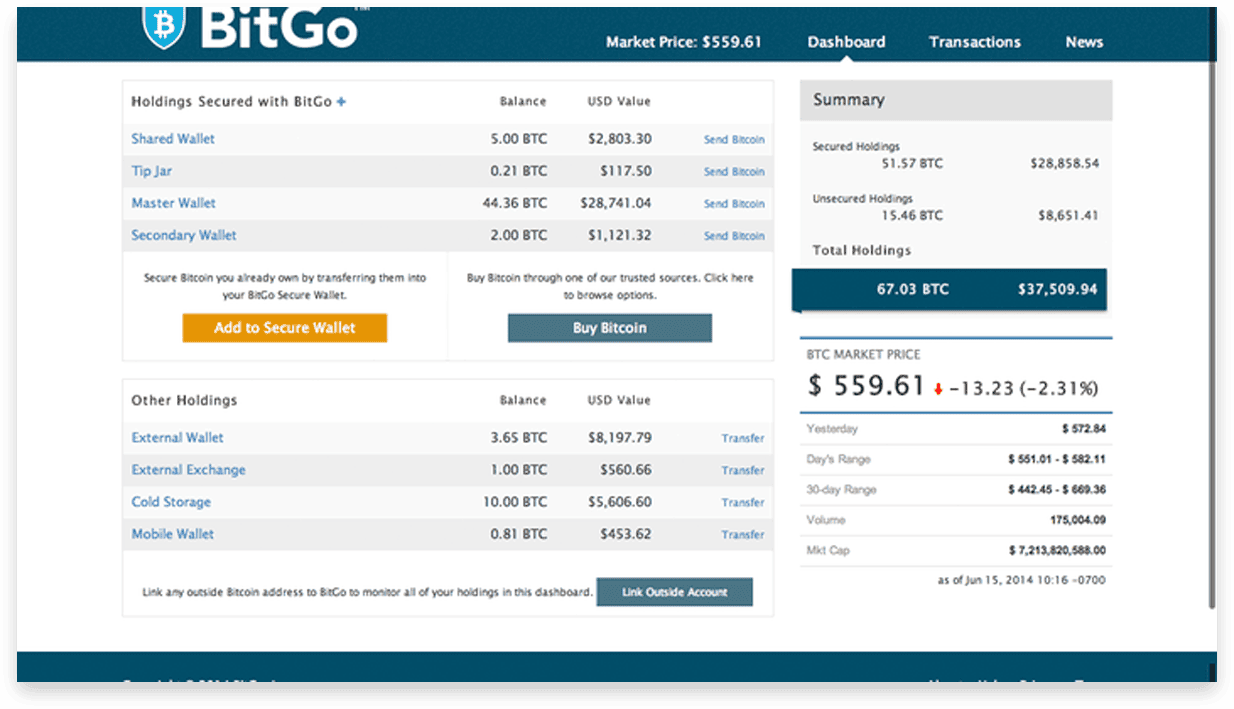Click the as of Jun 15, 2014 timestamp

pyautogui.click(x=1022, y=580)
